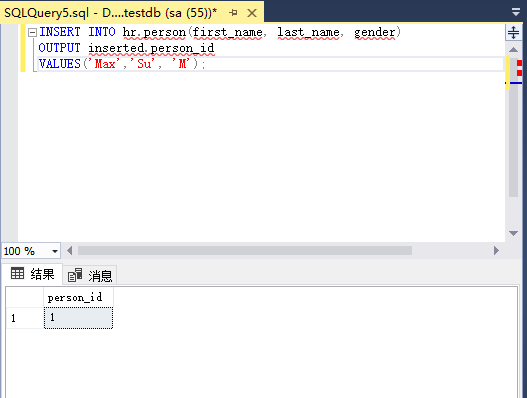Image resolution: width=527 pixels, height=398 pixels.
Task: Click the VALUES keyword in the query
Action: 59,64
